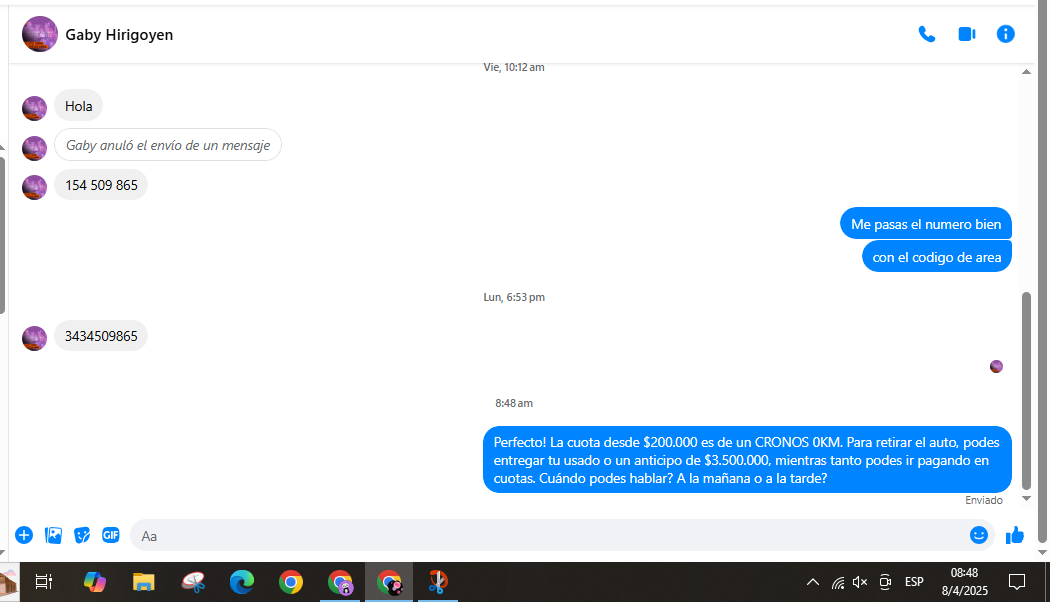The height and width of the screenshot is (602, 1050).
Task: Open conversation information panel
Action: (1005, 34)
